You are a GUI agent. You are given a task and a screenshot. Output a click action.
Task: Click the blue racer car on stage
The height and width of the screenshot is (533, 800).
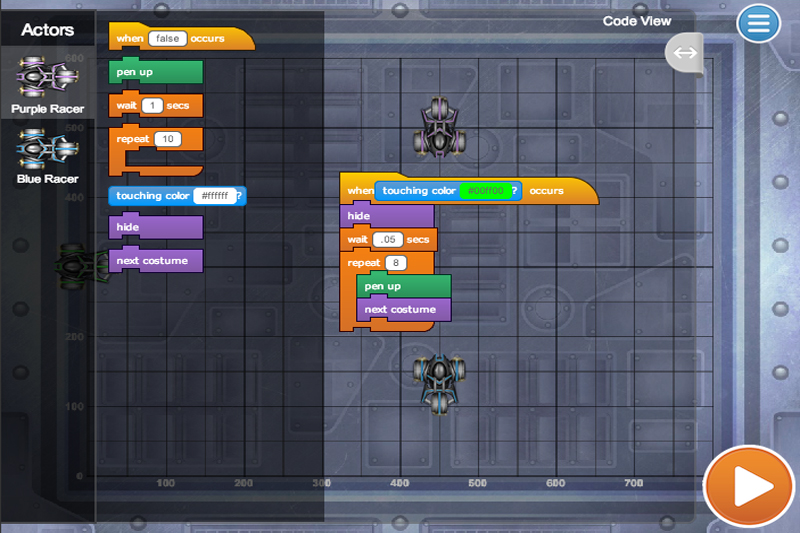[439, 384]
